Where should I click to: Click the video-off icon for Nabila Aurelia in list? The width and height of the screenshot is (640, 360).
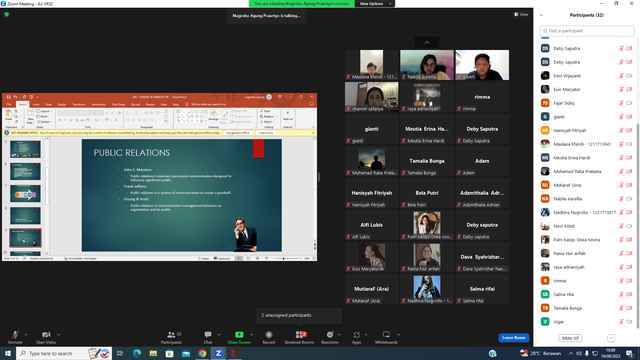click(x=629, y=199)
